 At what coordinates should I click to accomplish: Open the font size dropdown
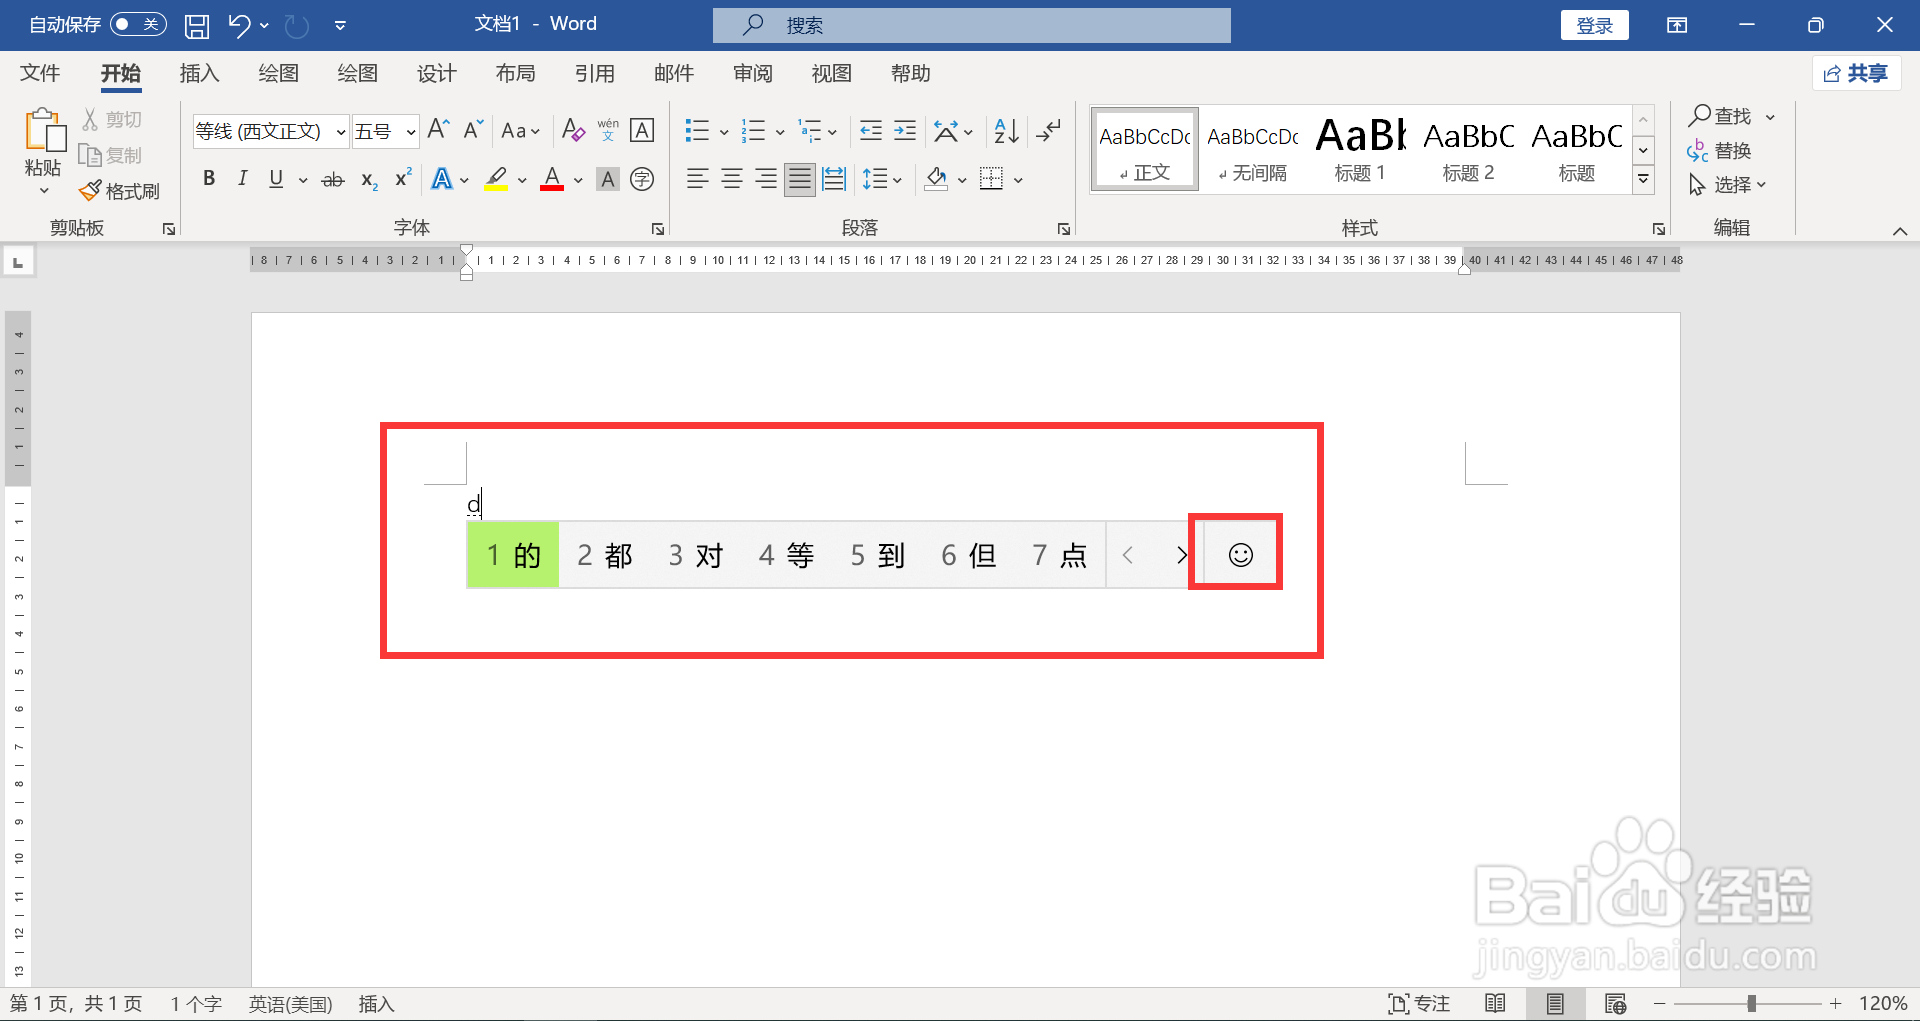click(x=411, y=131)
